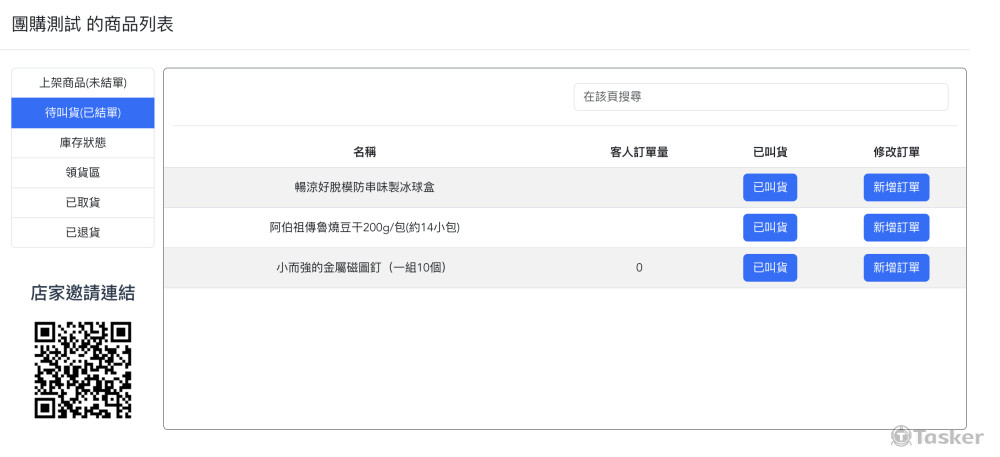Click the 修改訂單 column header
This screenshot has width=1000, height=457.
tap(896, 152)
